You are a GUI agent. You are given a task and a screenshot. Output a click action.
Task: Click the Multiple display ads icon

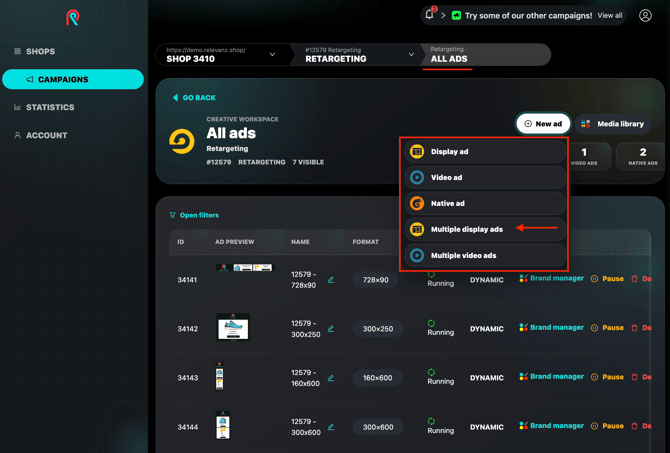[417, 229]
